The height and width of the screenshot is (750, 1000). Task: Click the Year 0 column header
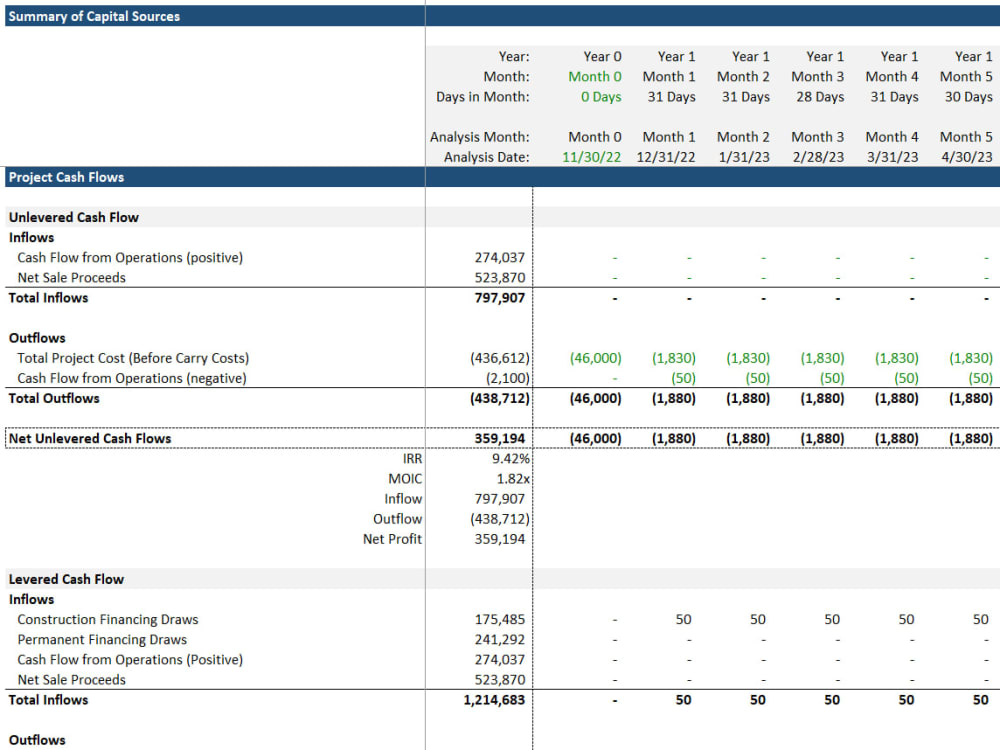pyautogui.click(x=601, y=56)
